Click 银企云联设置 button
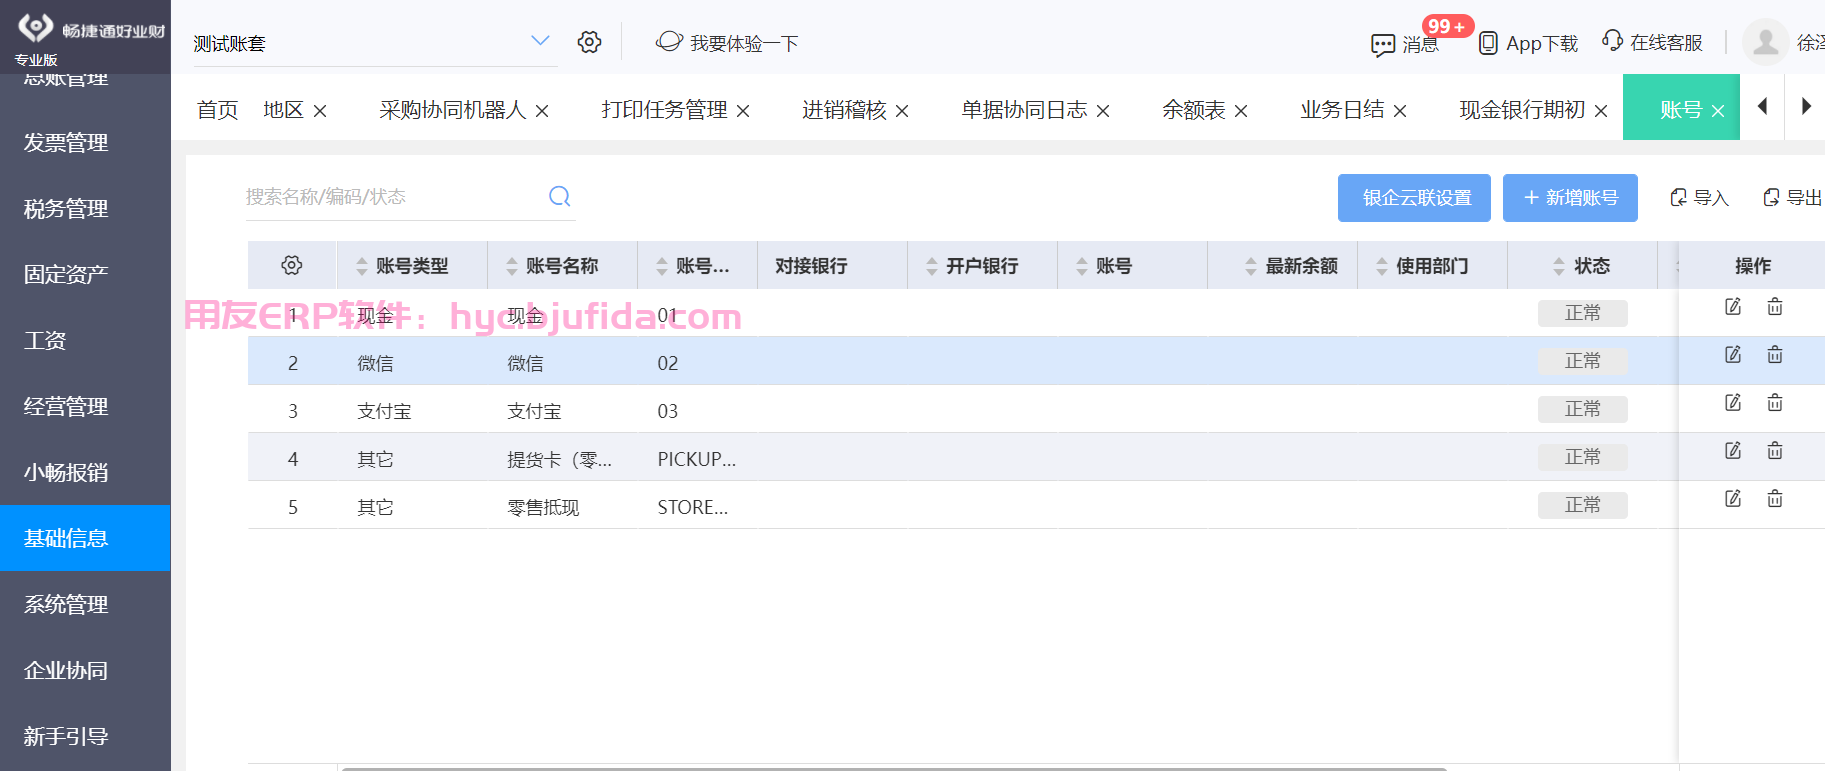Image resolution: width=1825 pixels, height=771 pixels. 1414,198
